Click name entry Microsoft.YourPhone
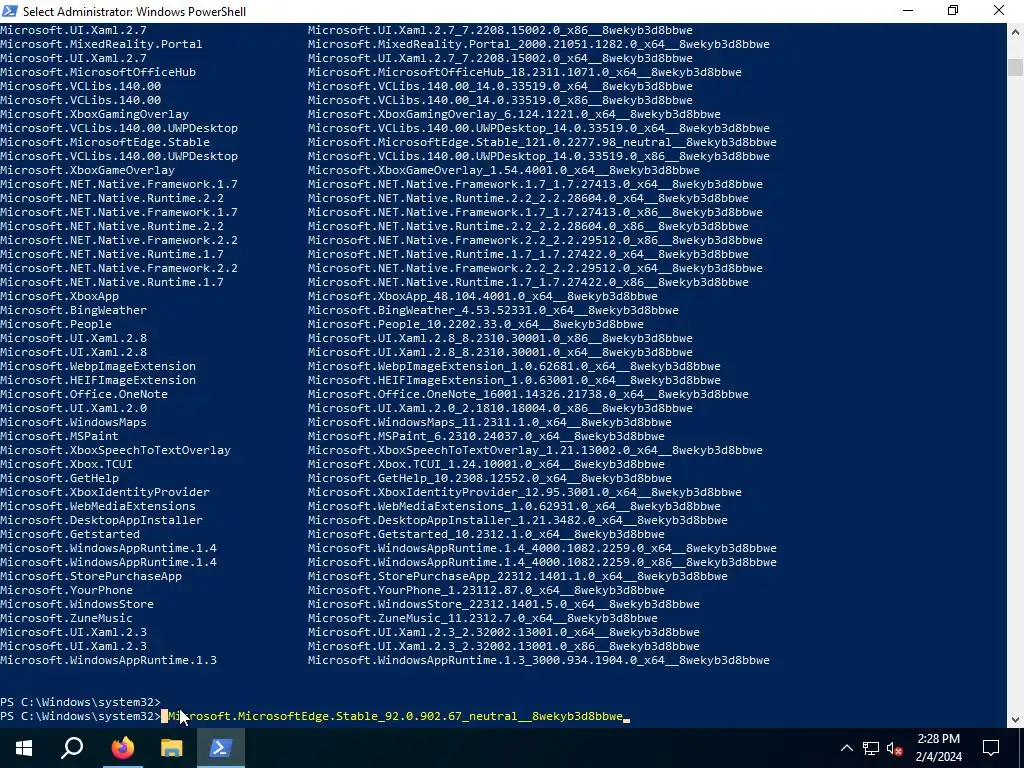Viewport: 1024px width, 768px height. point(67,590)
